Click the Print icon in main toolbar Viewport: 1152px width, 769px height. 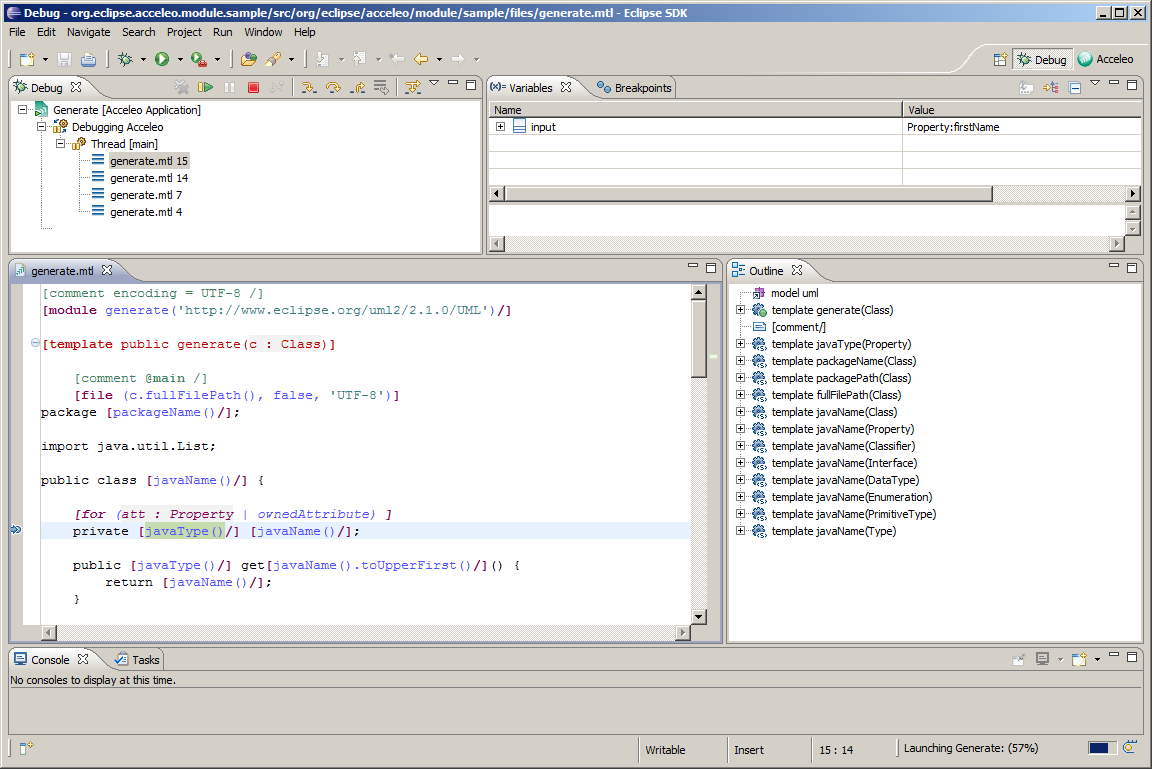88,59
